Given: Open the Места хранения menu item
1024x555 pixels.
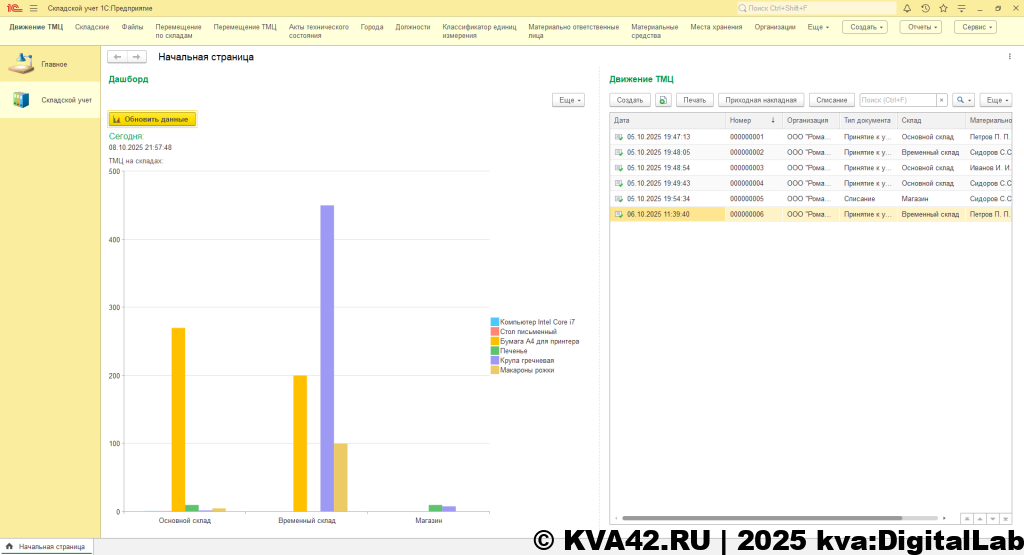Looking at the screenshot, I should 716,27.
